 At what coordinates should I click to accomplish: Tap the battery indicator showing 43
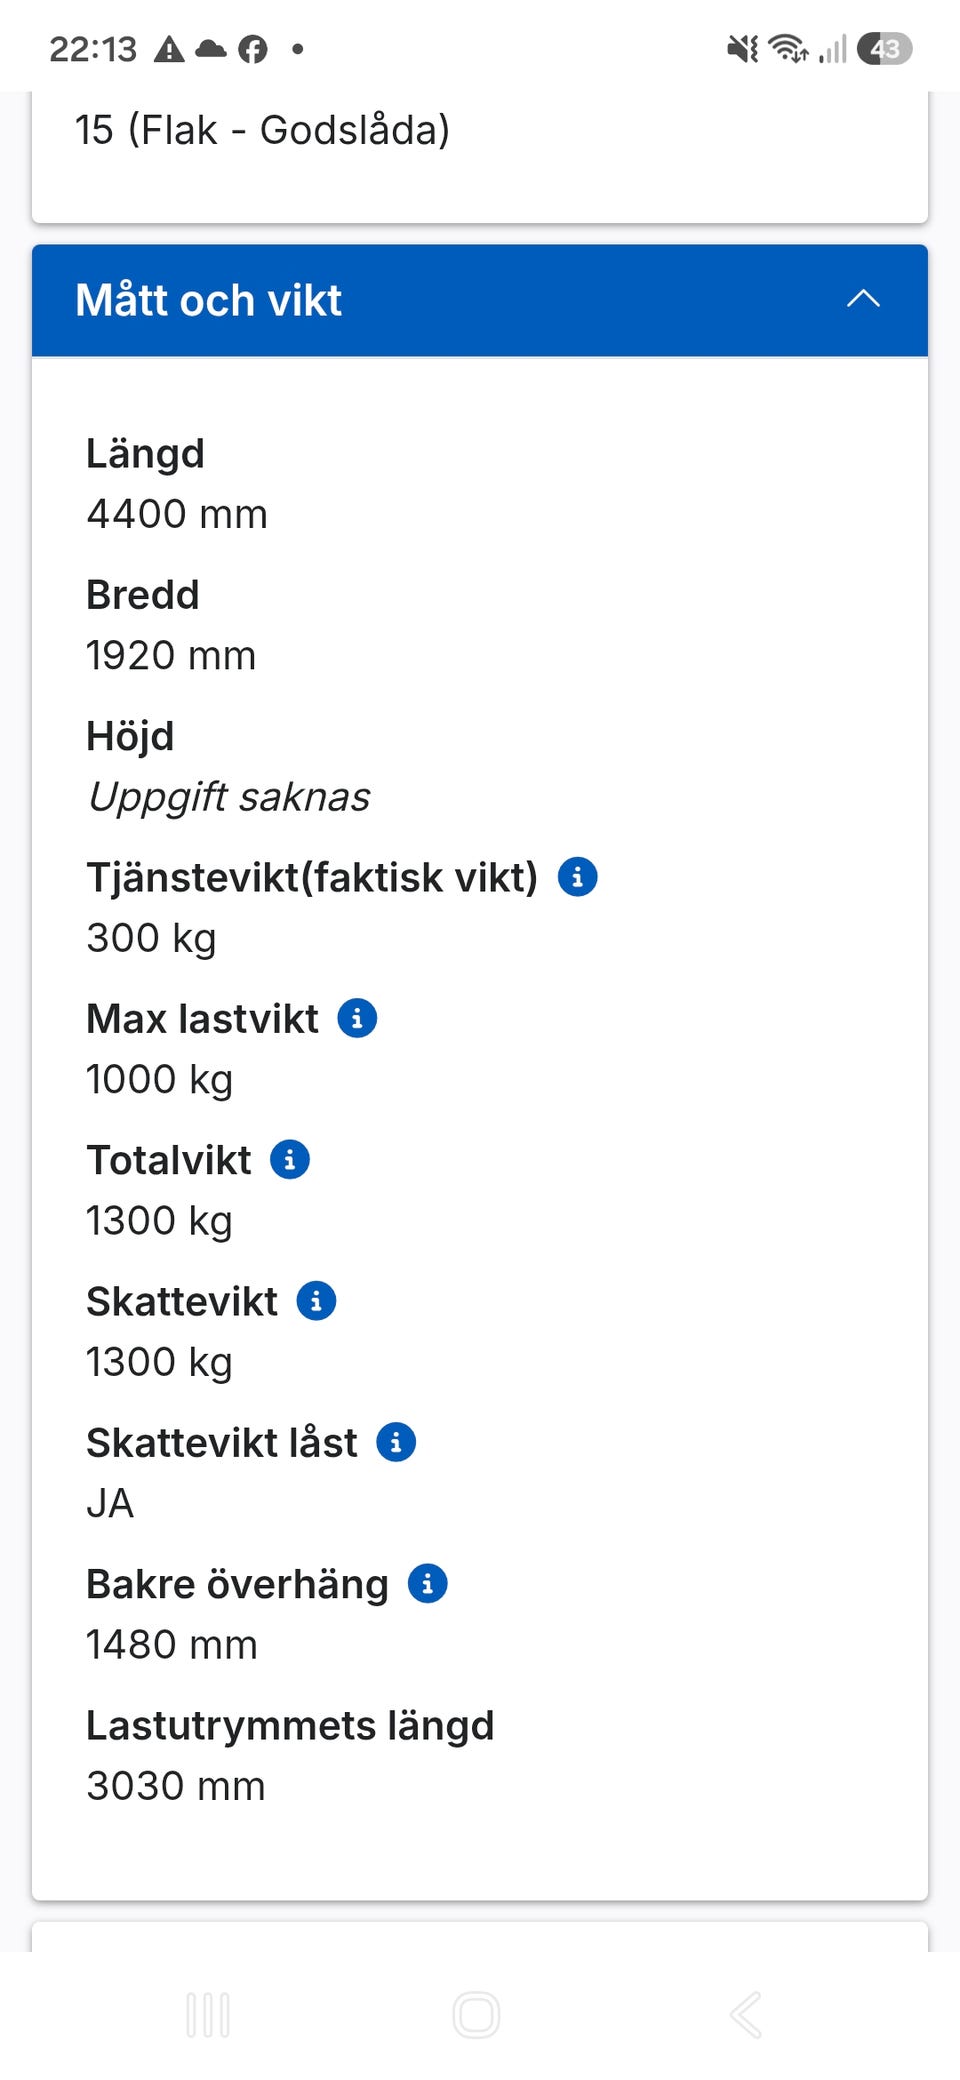point(885,48)
